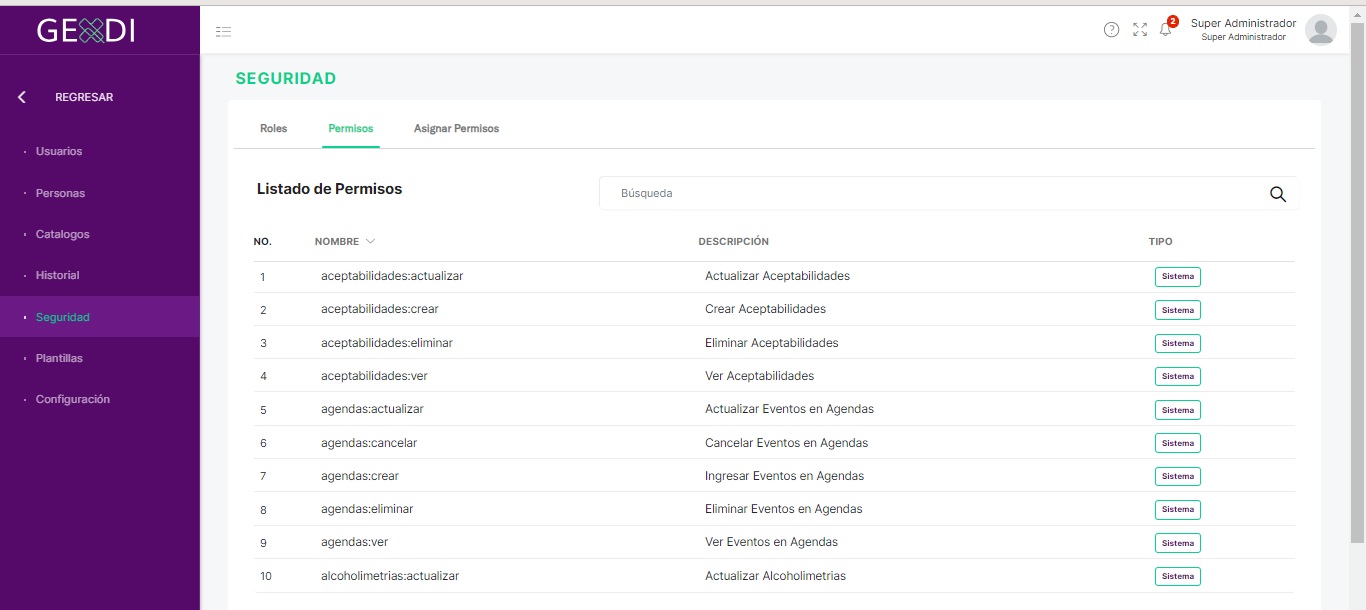1366x610 pixels.
Task: Open the help question mark icon
Action: (x=1111, y=30)
